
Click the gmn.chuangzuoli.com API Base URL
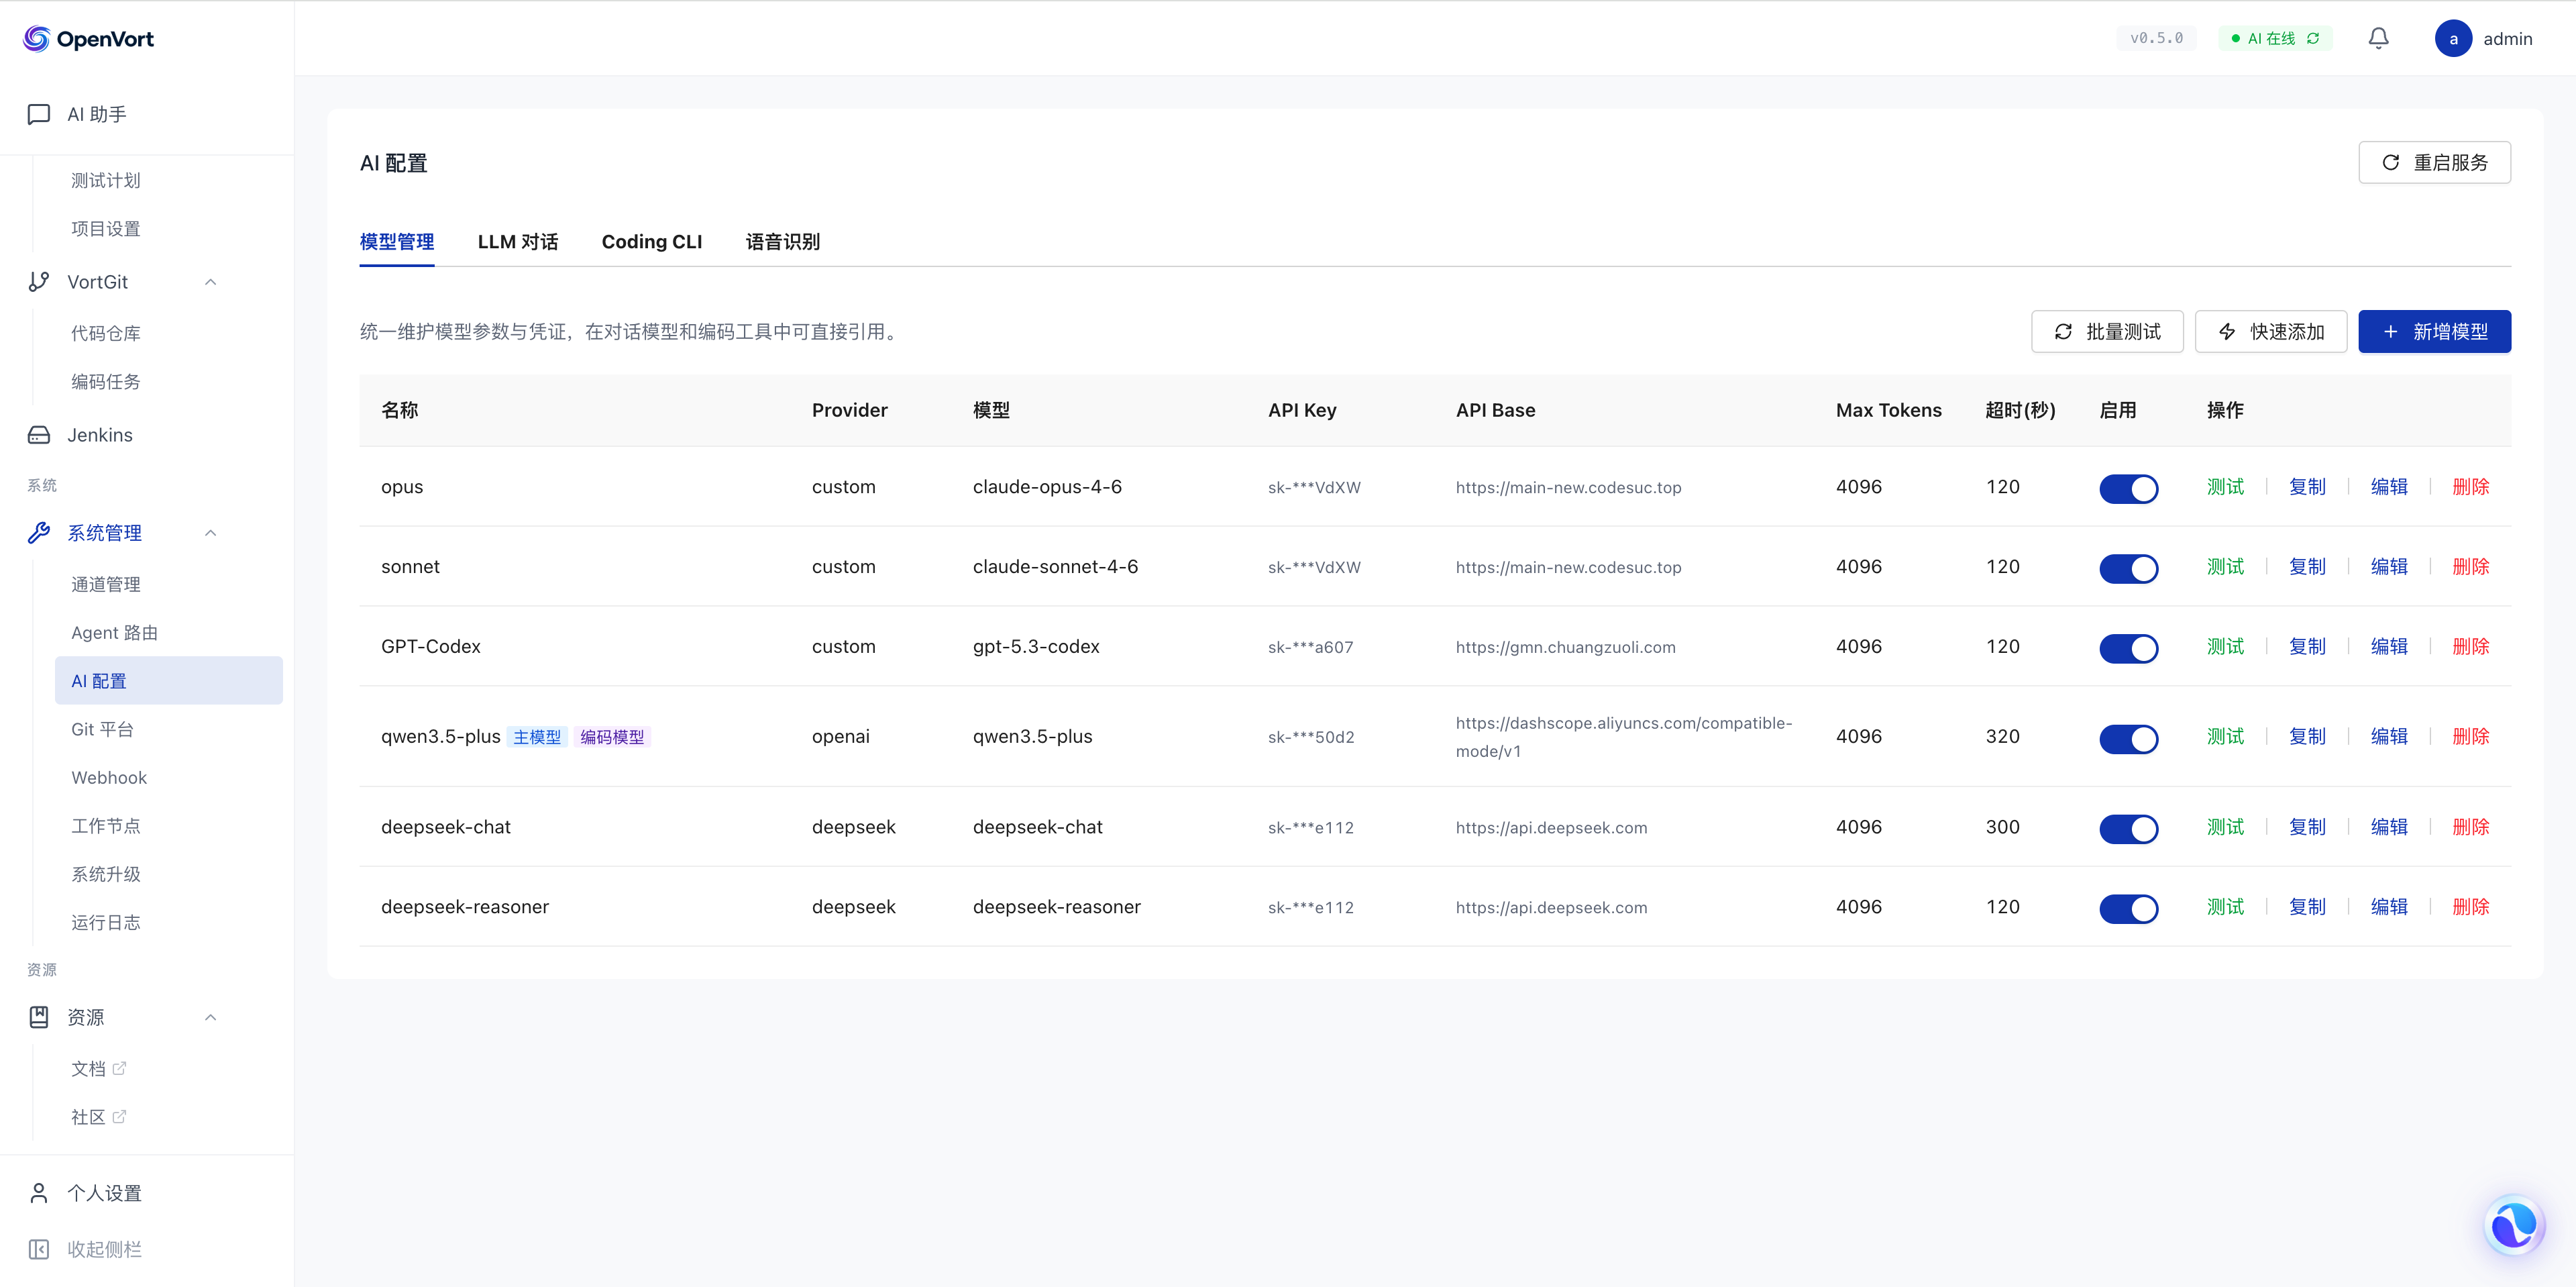pyautogui.click(x=1566, y=647)
